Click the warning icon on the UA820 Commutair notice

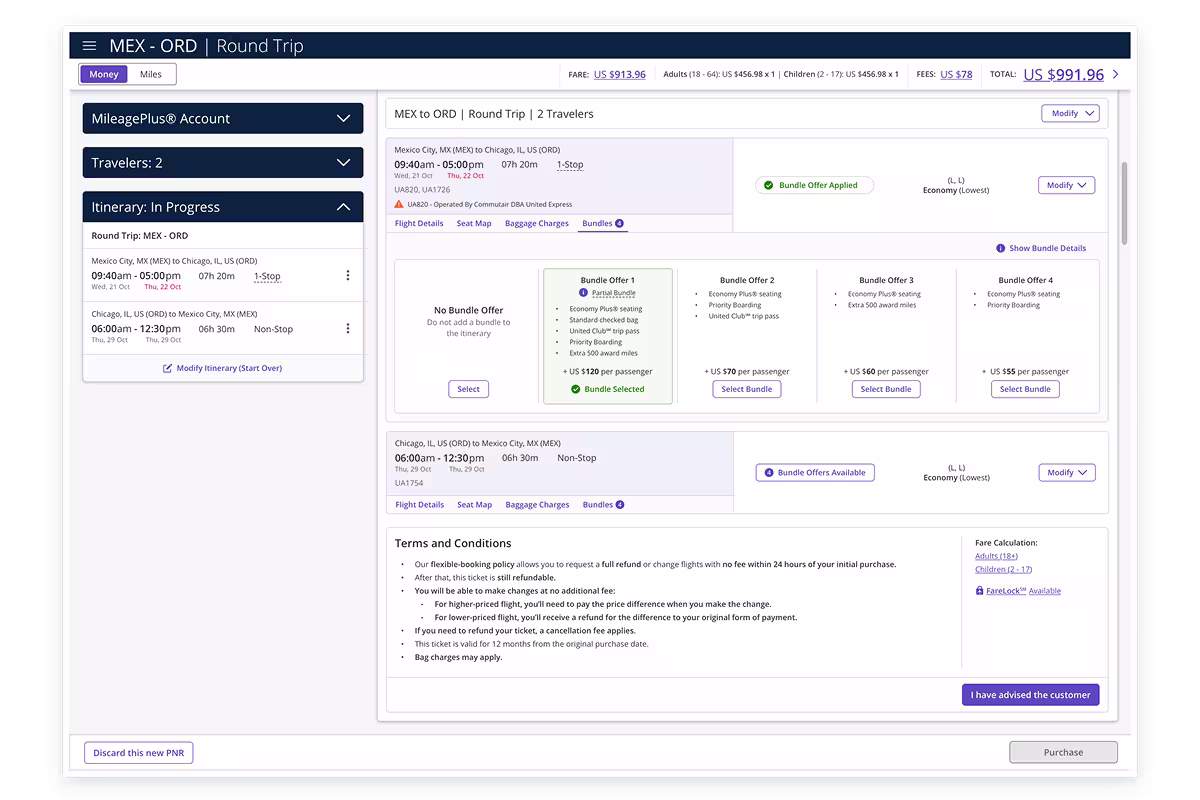pyautogui.click(x=399, y=206)
